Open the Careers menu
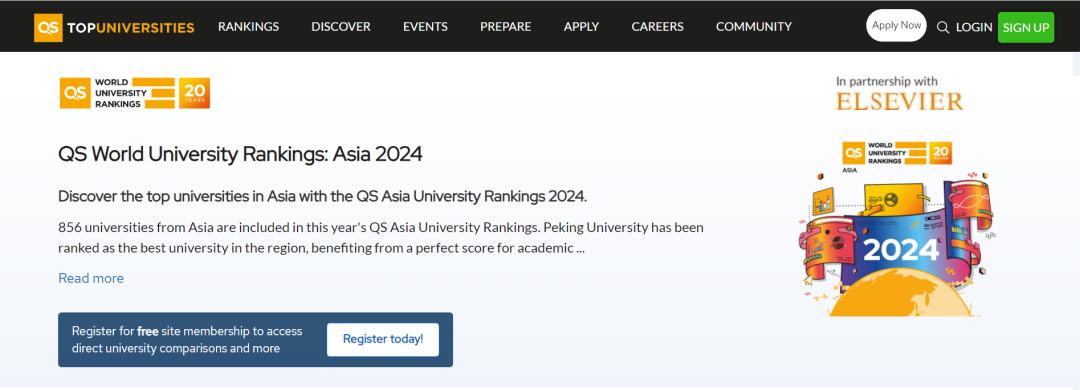1080x390 pixels. coord(658,27)
